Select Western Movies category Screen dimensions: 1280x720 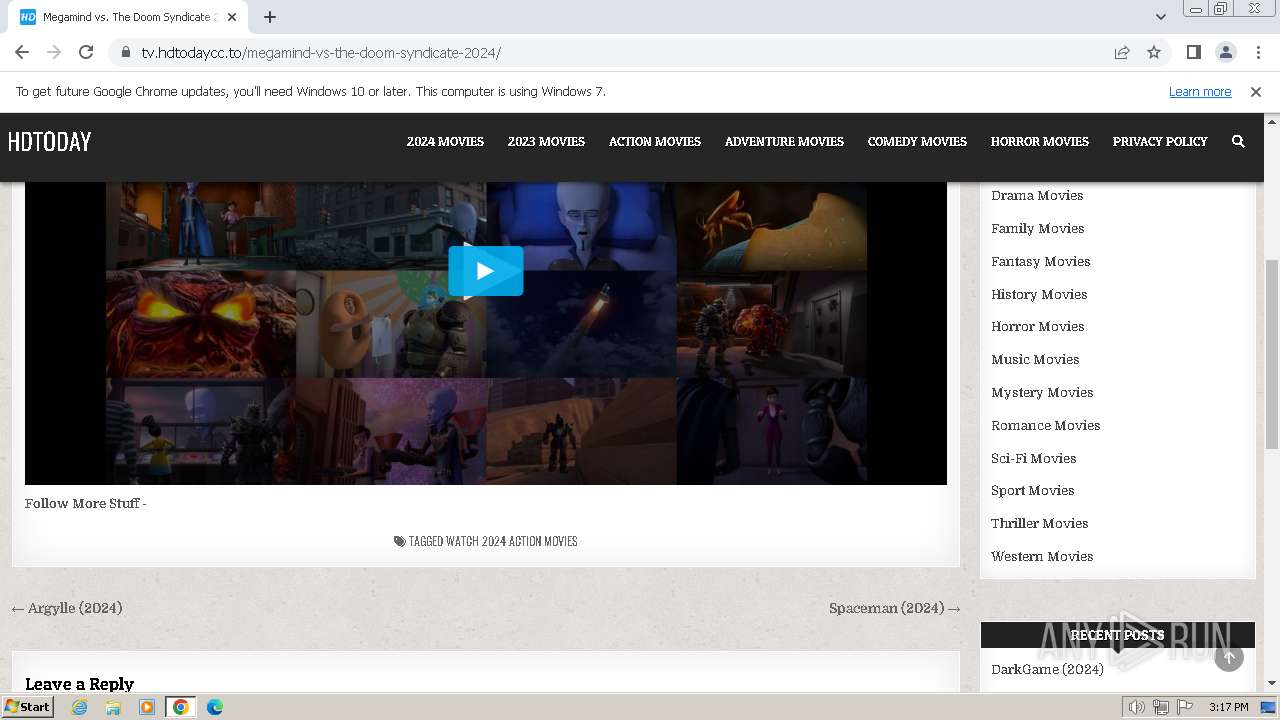[1042, 557]
